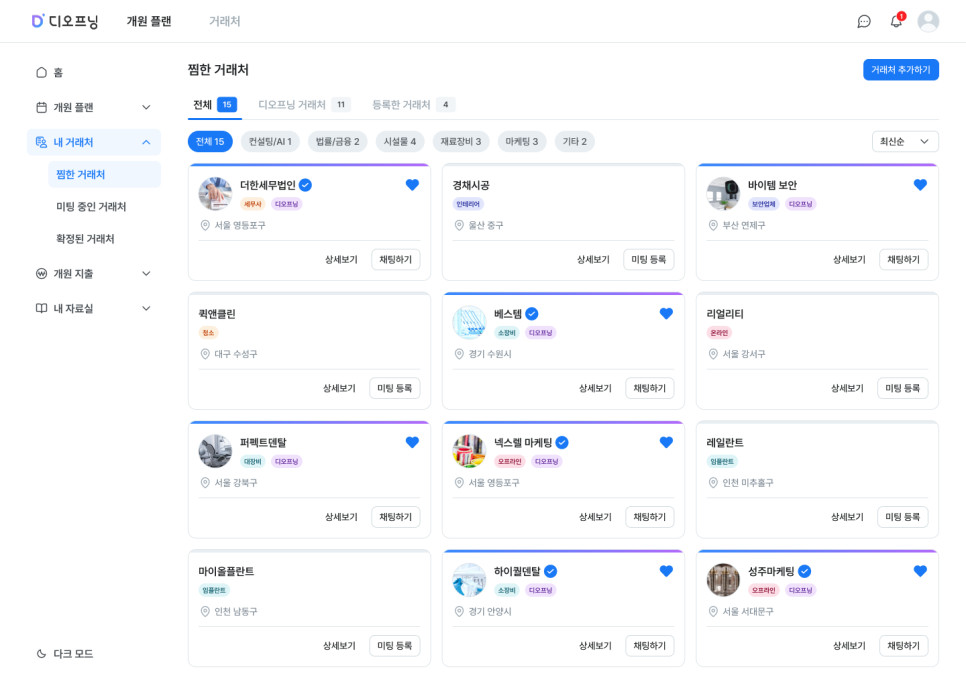
Task: Collapse the 내 거래처 sidebar chevron
Action: 146,142
